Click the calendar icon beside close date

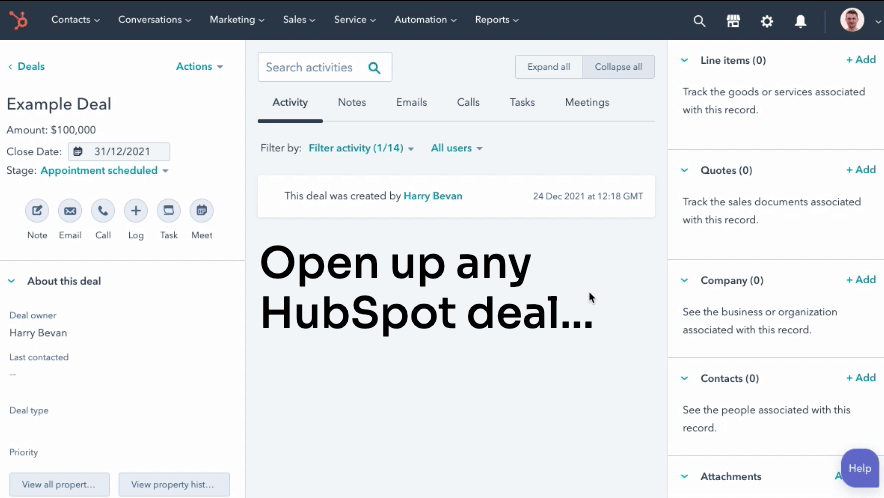78,151
